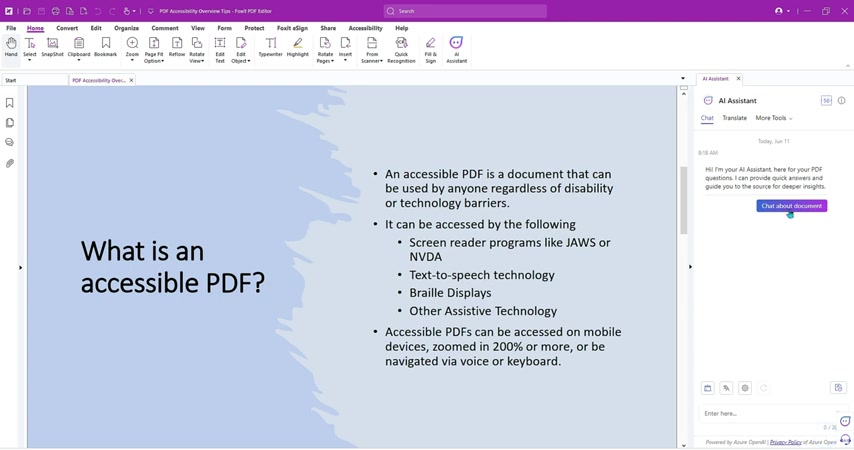Open the Foxit eSign tab
Screen dimensions: 854x450
tap(292, 28)
